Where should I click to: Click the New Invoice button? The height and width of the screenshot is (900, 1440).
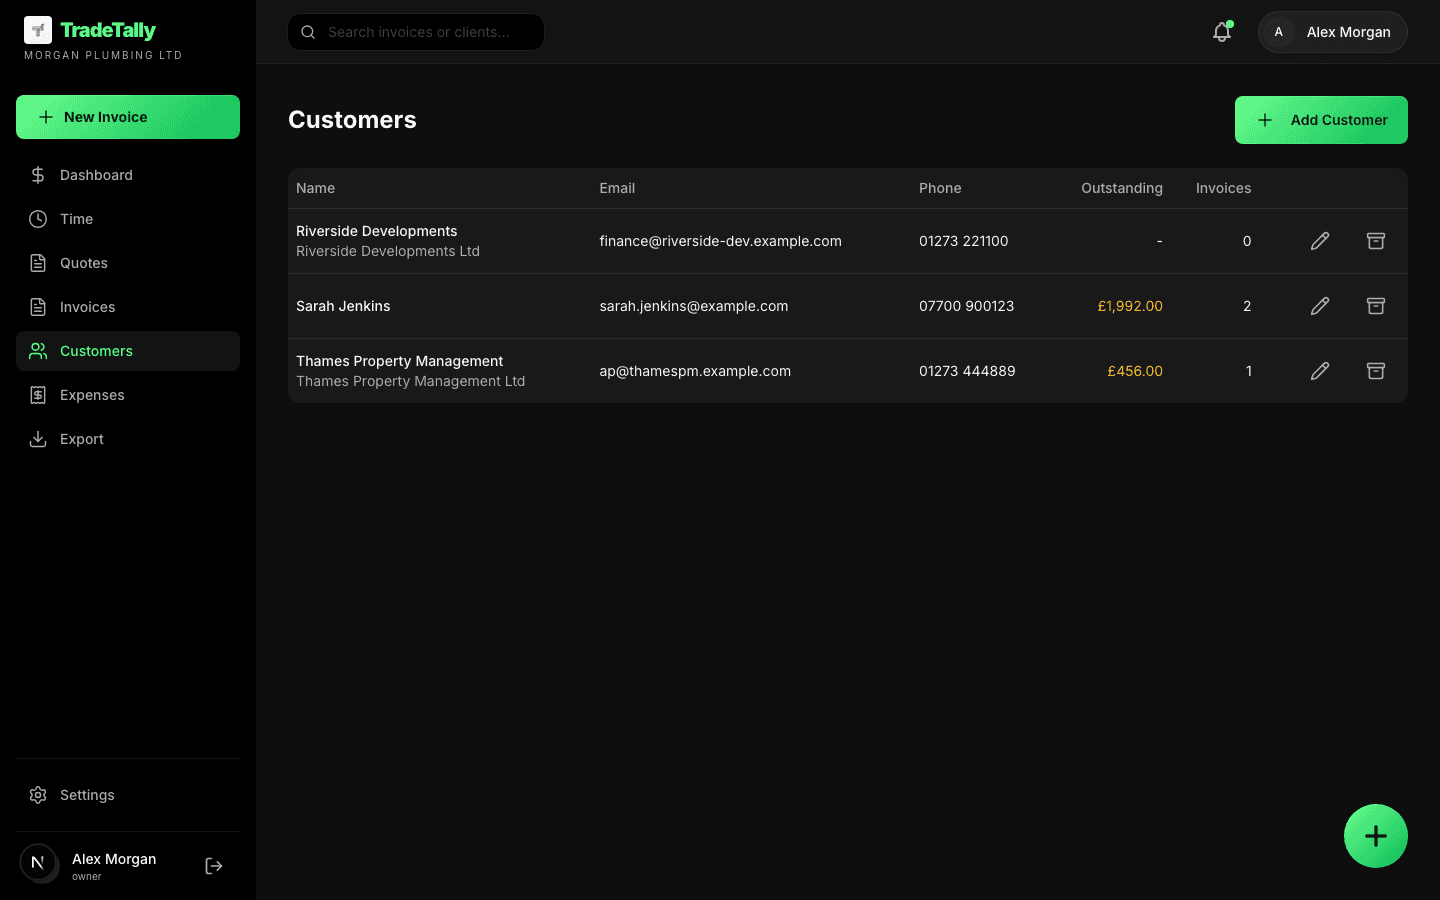point(127,117)
